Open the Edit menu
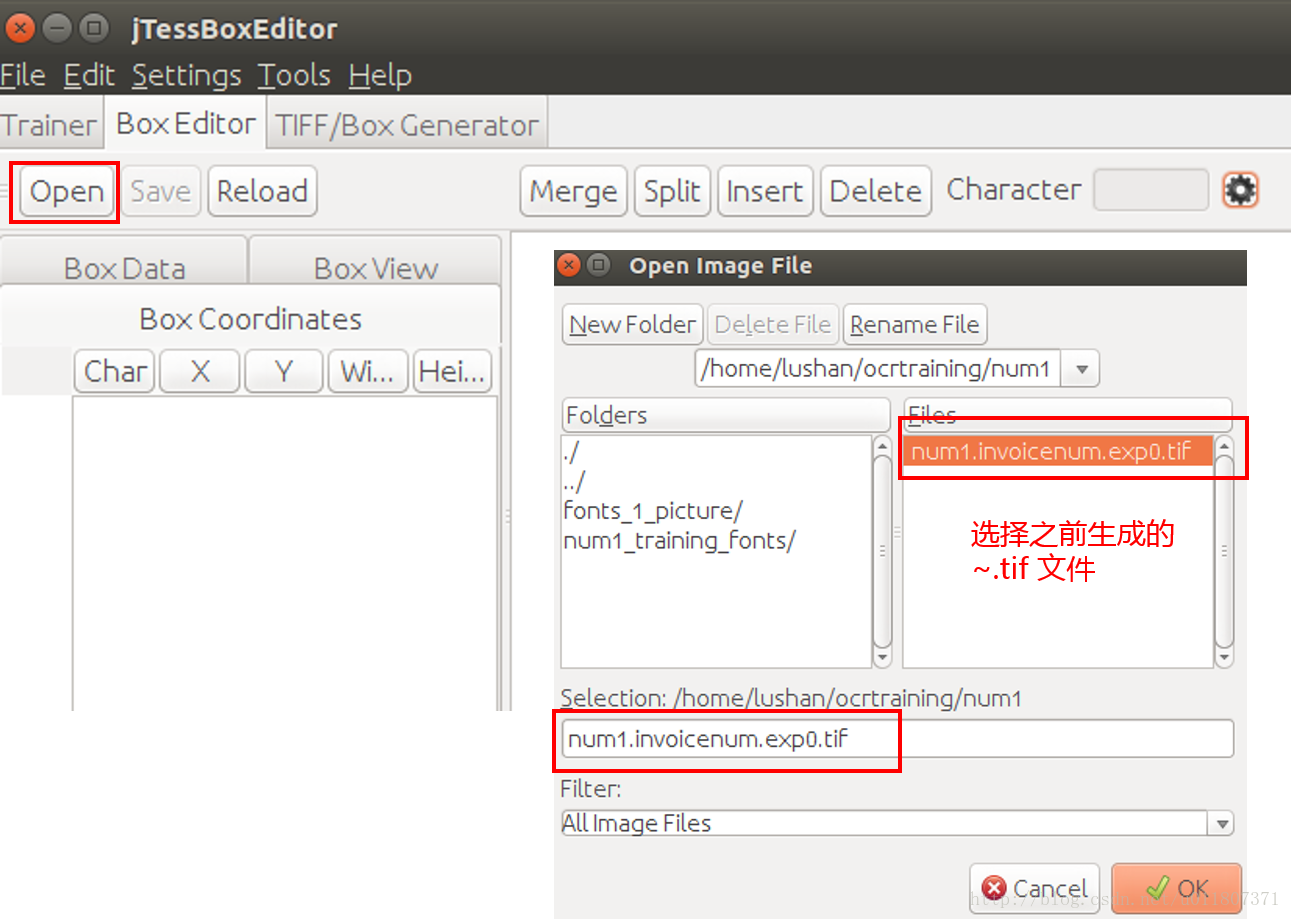 coord(89,76)
